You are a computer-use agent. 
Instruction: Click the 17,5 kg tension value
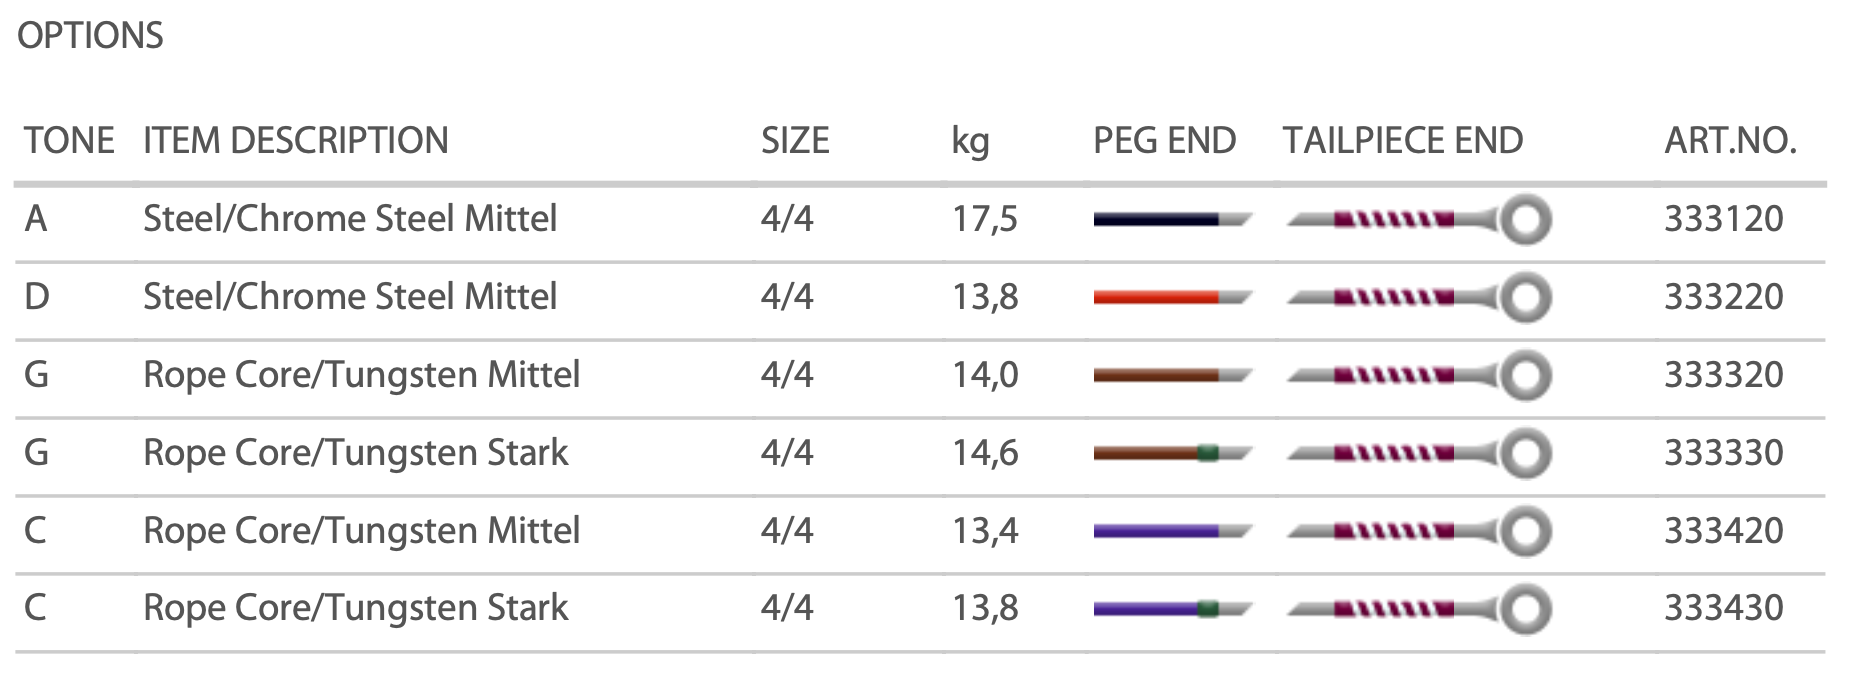[x=984, y=219]
